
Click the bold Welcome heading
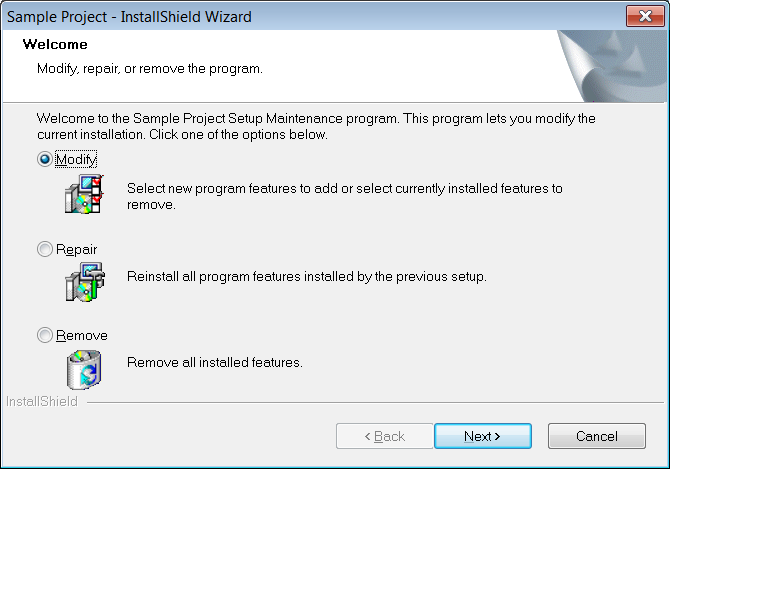[x=55, y=45]
